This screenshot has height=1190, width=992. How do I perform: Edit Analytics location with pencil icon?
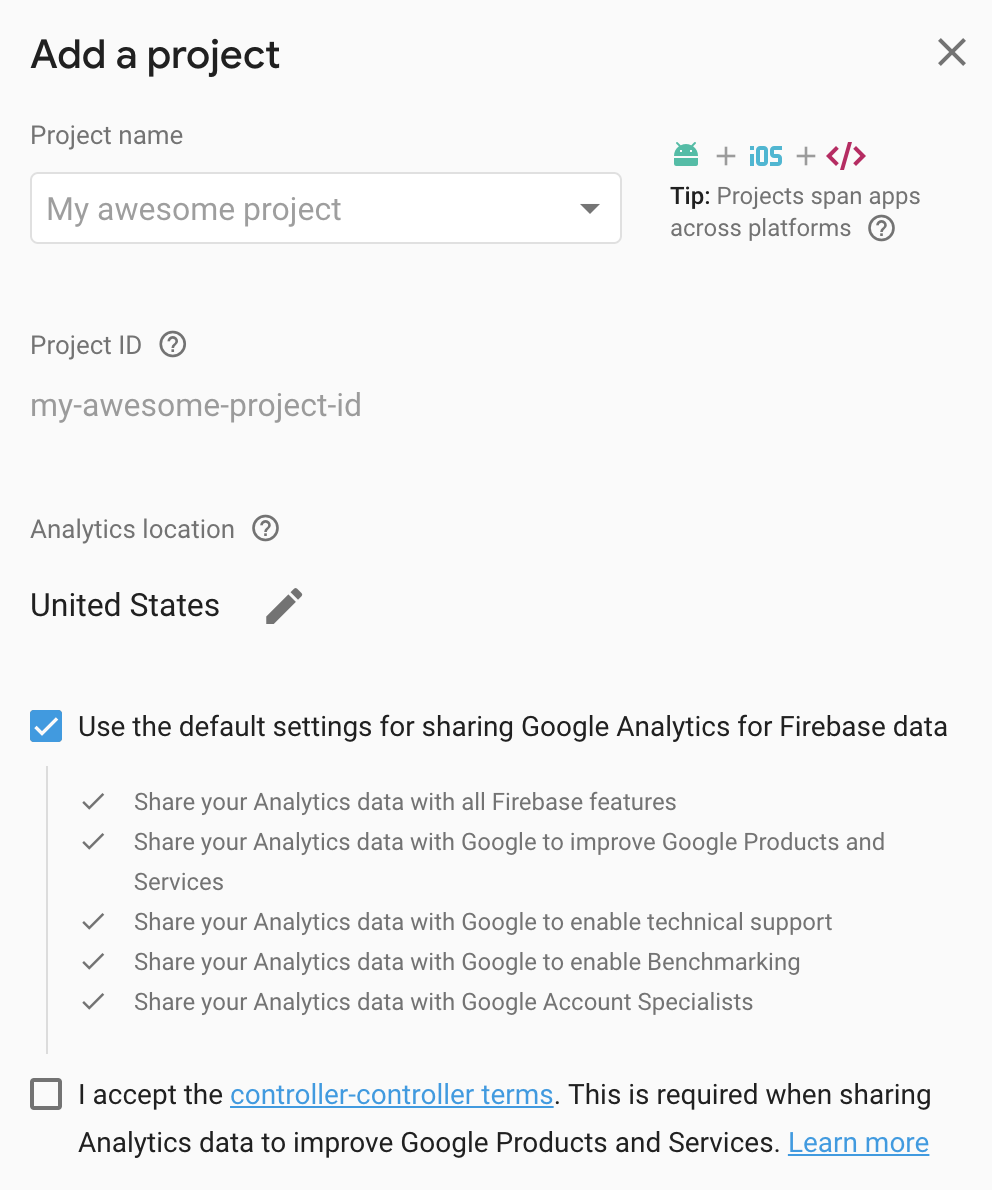point(284,606)
